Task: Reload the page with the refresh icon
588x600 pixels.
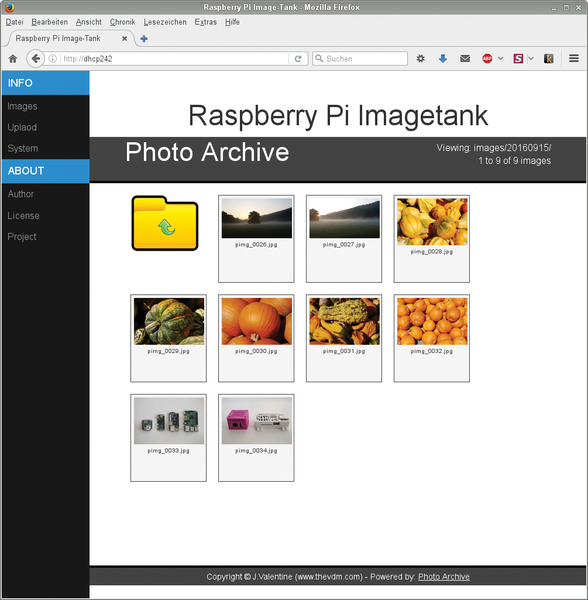Action: pos(298,59)
